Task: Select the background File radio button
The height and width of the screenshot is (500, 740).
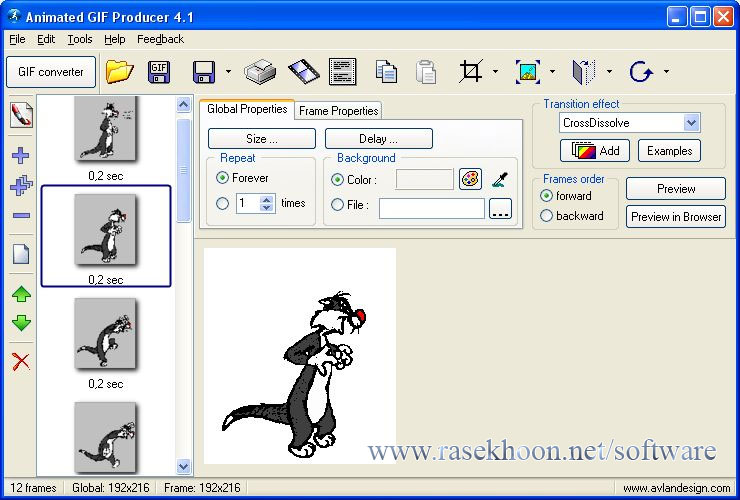Action: [337, 205]
